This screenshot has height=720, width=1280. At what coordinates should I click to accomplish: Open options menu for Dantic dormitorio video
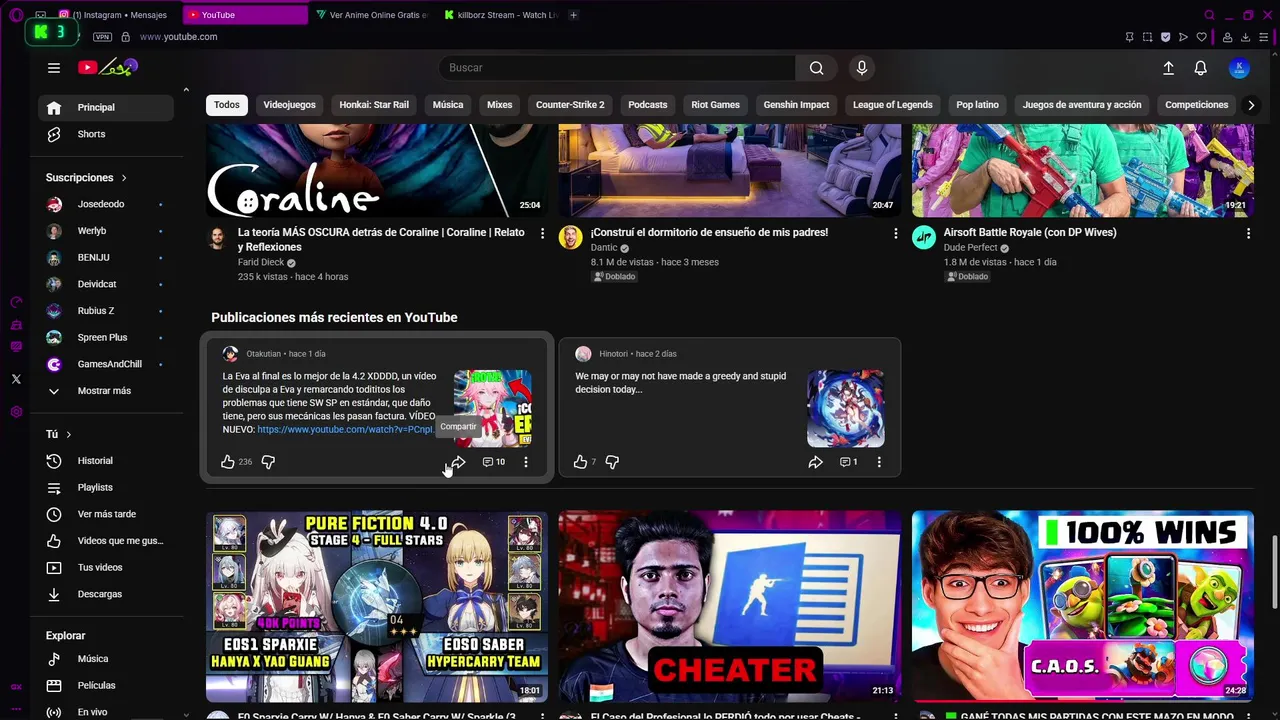[x=895, y=233]
